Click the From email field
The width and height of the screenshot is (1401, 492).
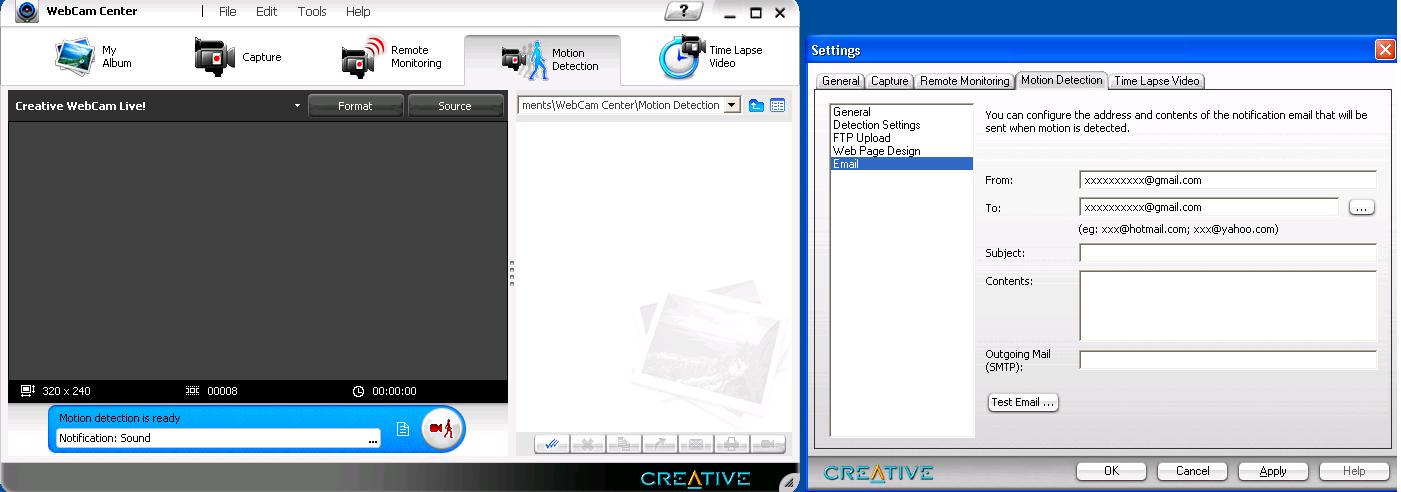[1228, 180]
